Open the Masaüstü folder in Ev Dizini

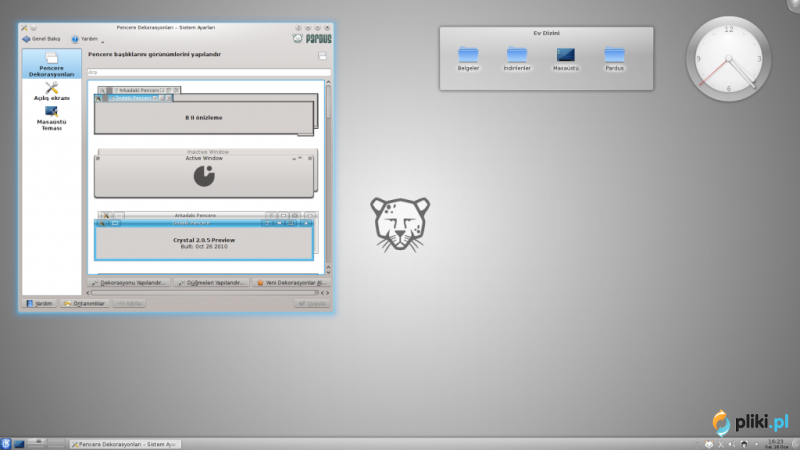(x=566, y=59)
